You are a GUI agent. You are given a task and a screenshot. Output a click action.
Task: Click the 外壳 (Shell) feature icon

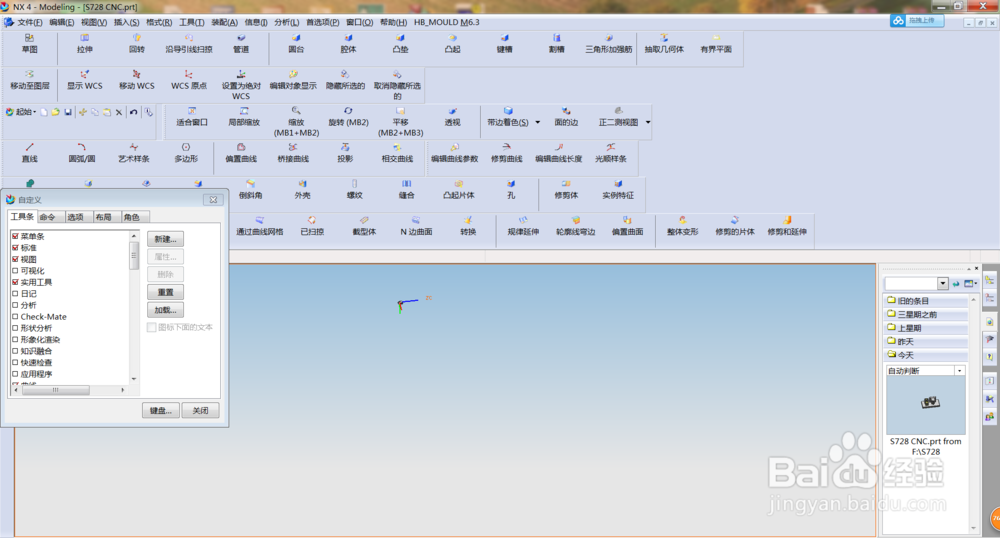(302, 184)
